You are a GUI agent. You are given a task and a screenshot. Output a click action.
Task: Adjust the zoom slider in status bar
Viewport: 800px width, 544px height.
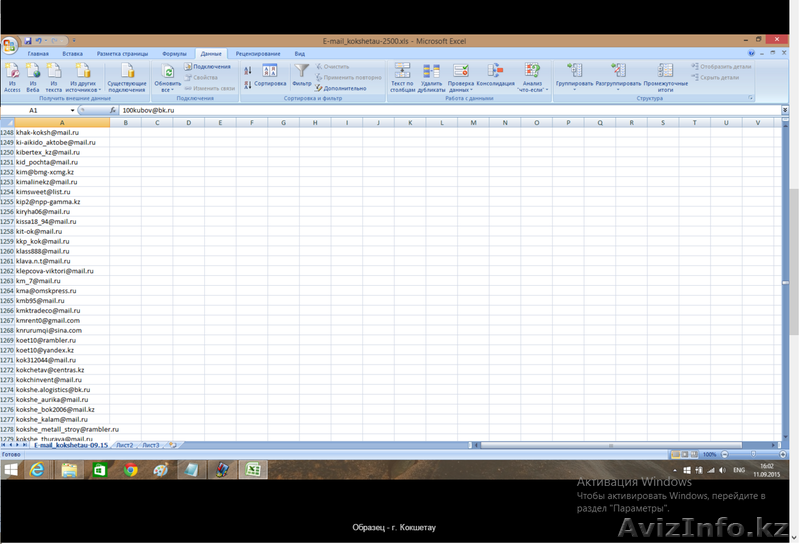(752, 454)
